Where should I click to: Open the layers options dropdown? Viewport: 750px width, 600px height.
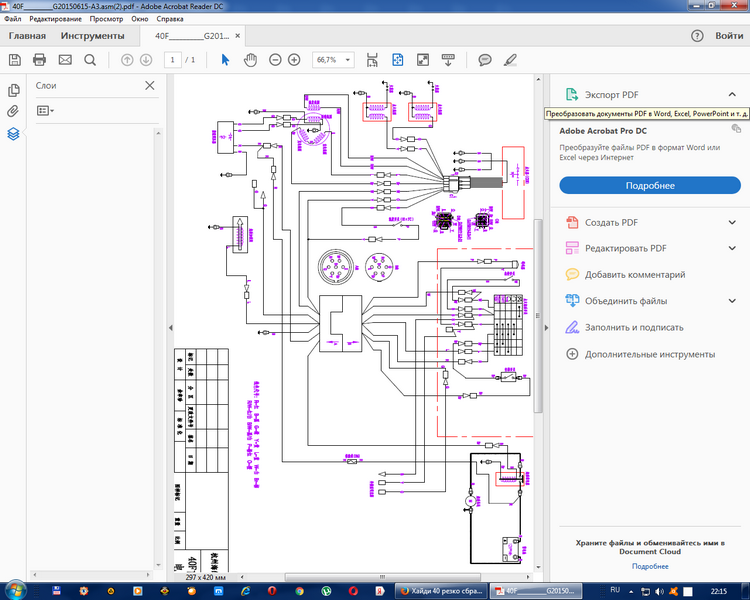[45, 111]
